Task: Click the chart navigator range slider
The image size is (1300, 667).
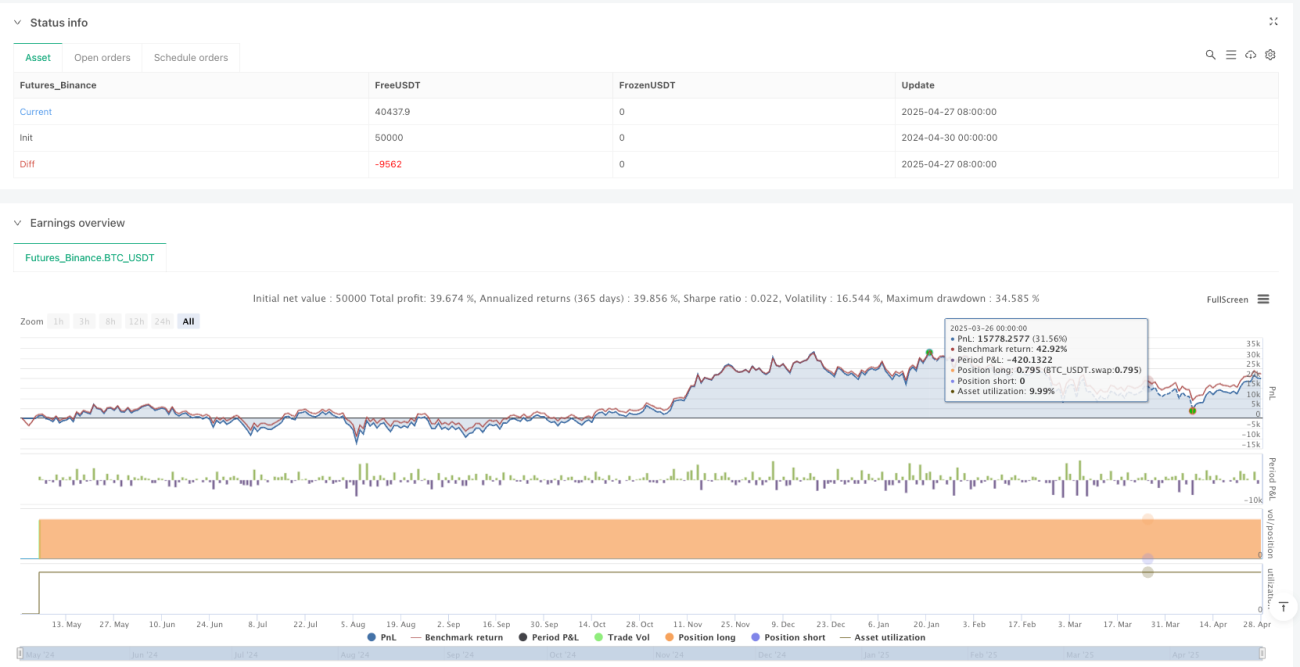Action: pyautogui.click(x=643, y=655)
